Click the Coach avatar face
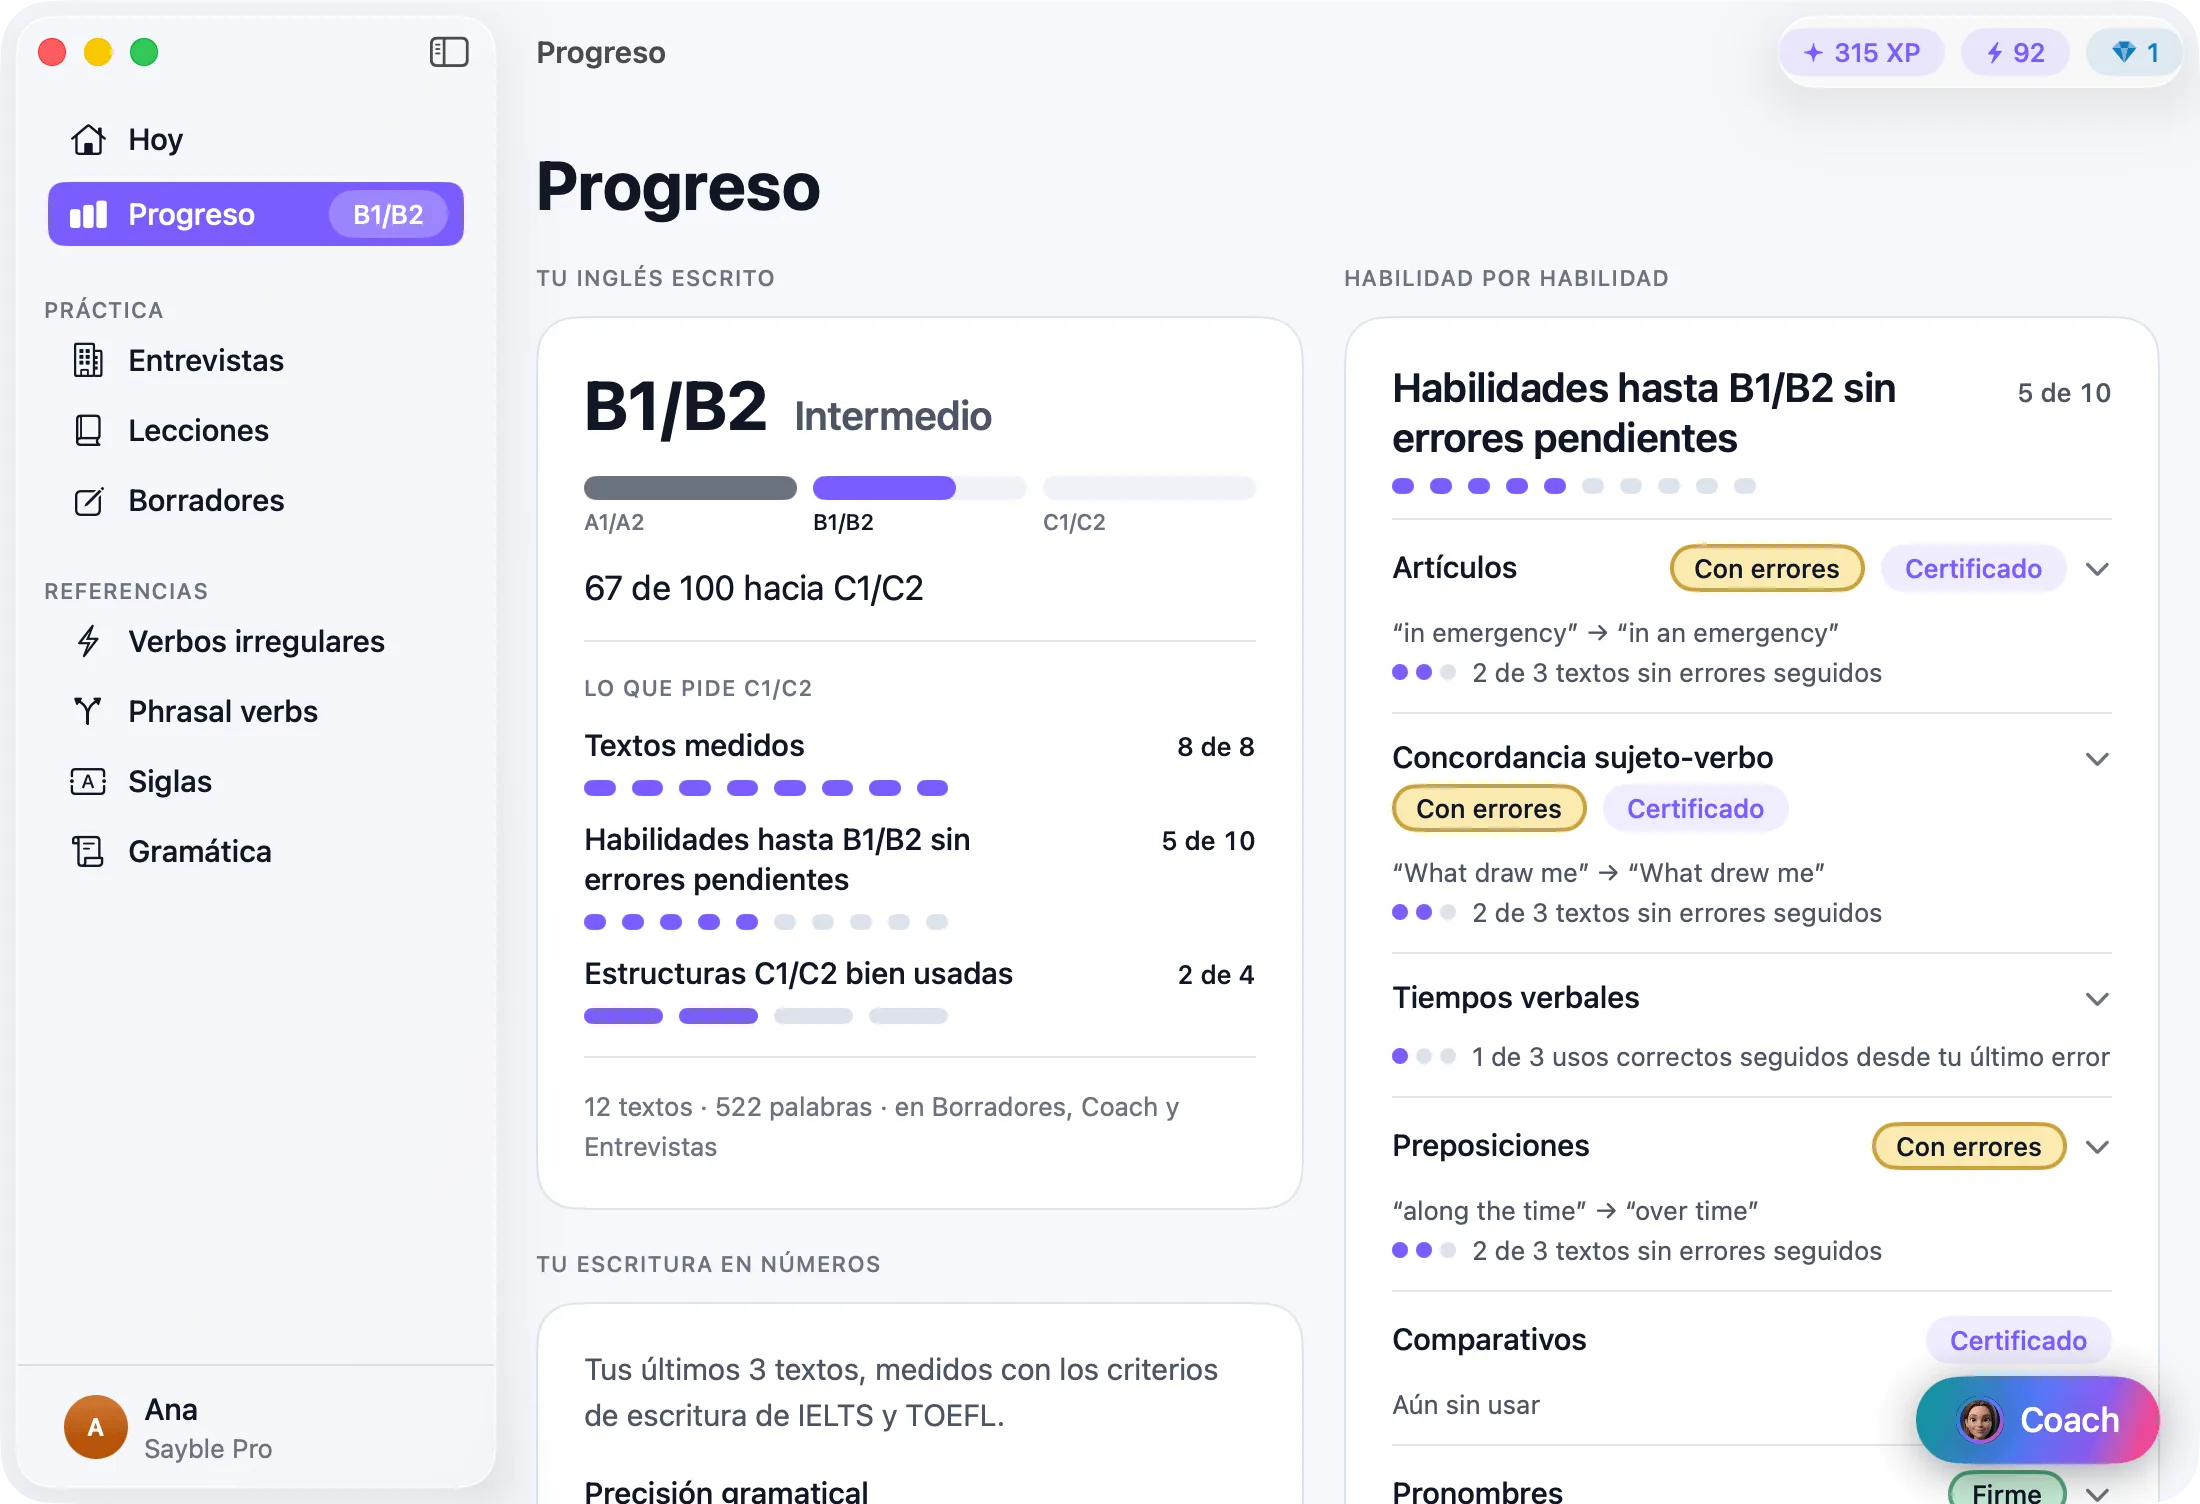This screenshot has width=2200, height=1504. (x=1979, y=1420)
